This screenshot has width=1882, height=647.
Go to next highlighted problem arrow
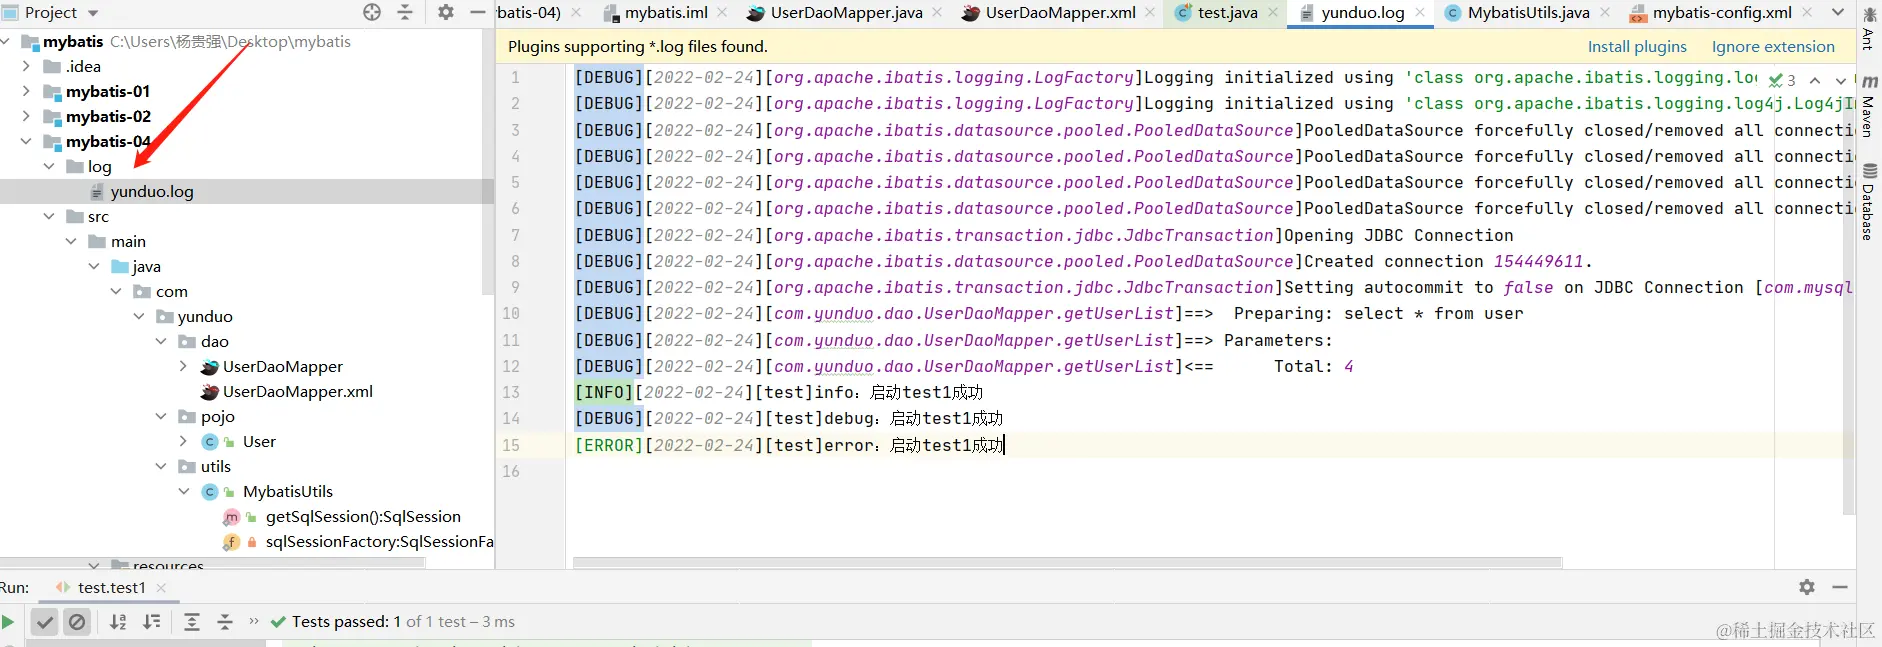click(x=1841, y=80)
